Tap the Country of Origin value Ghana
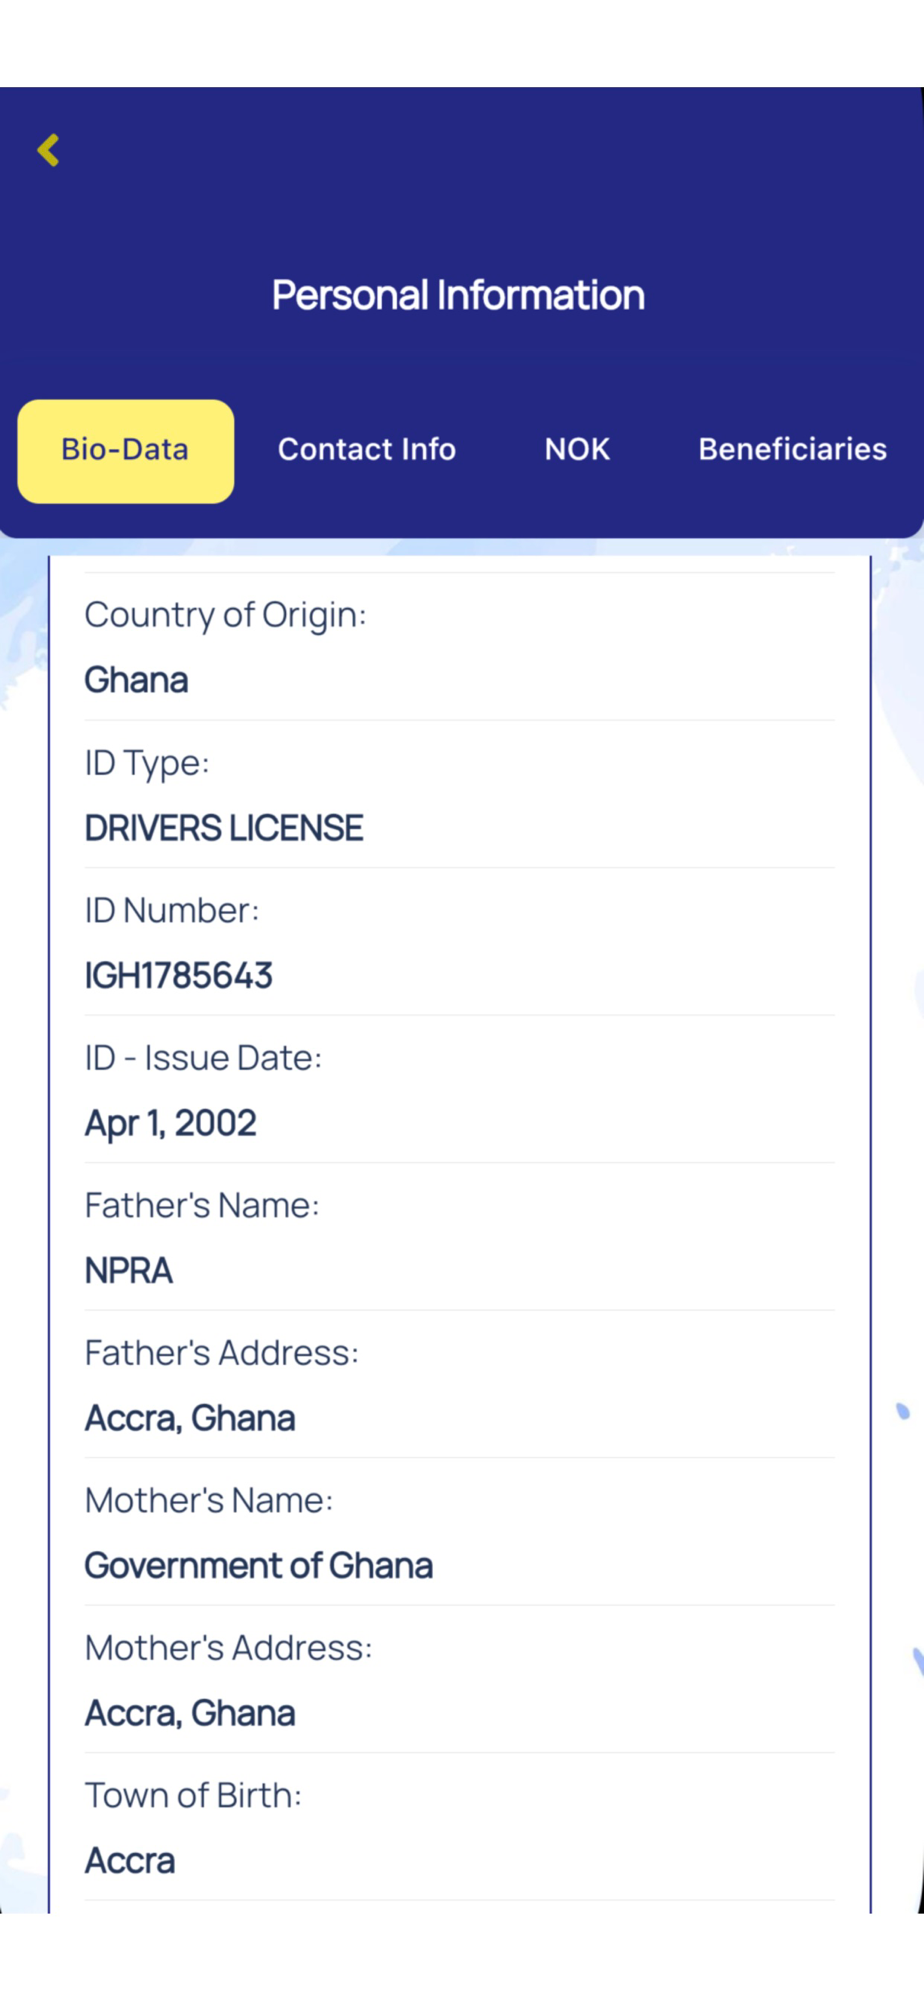Viewport: 924px width, 2000px height. pos(136,681)
